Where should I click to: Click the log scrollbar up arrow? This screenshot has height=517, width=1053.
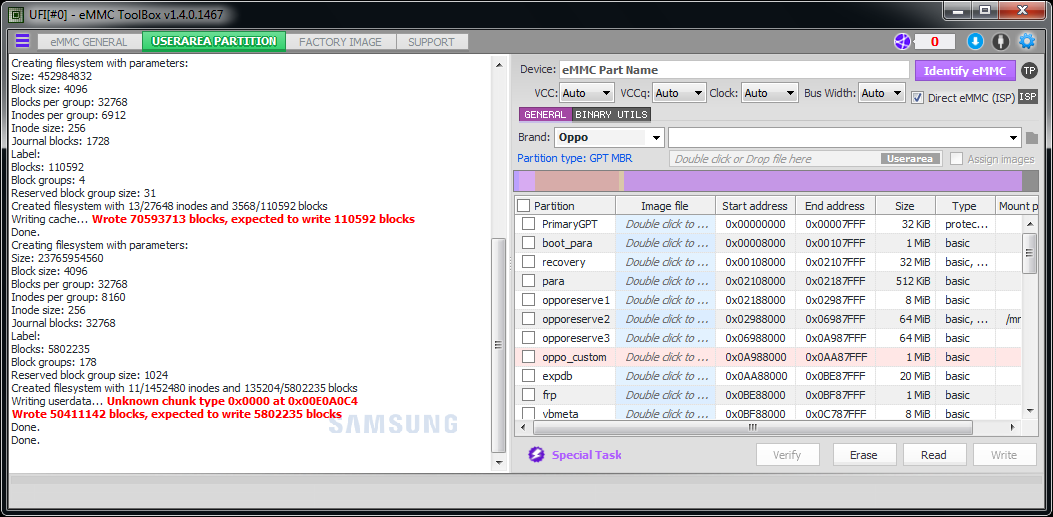point(498,65)
